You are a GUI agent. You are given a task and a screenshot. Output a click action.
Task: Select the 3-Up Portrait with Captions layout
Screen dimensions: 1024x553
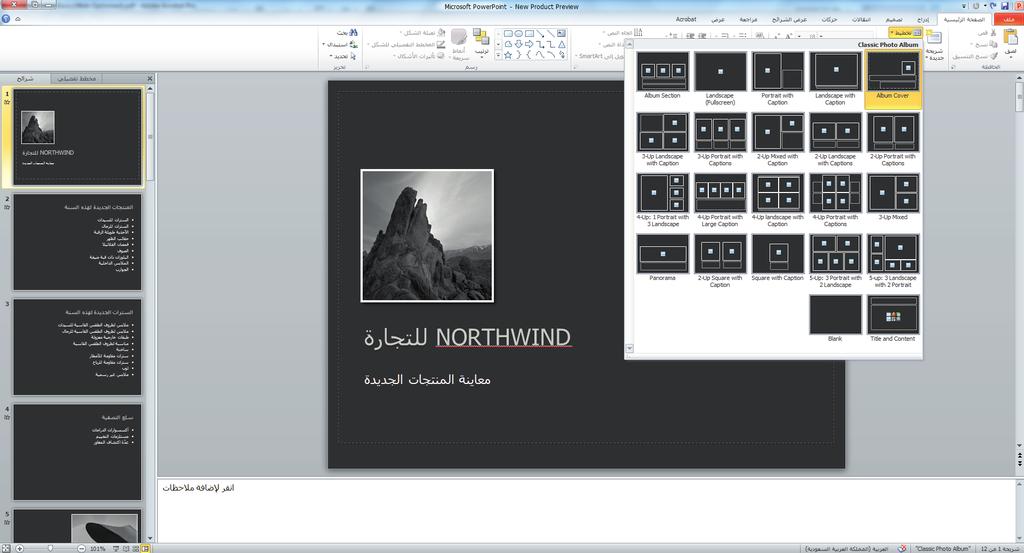(x=720, y=139)
